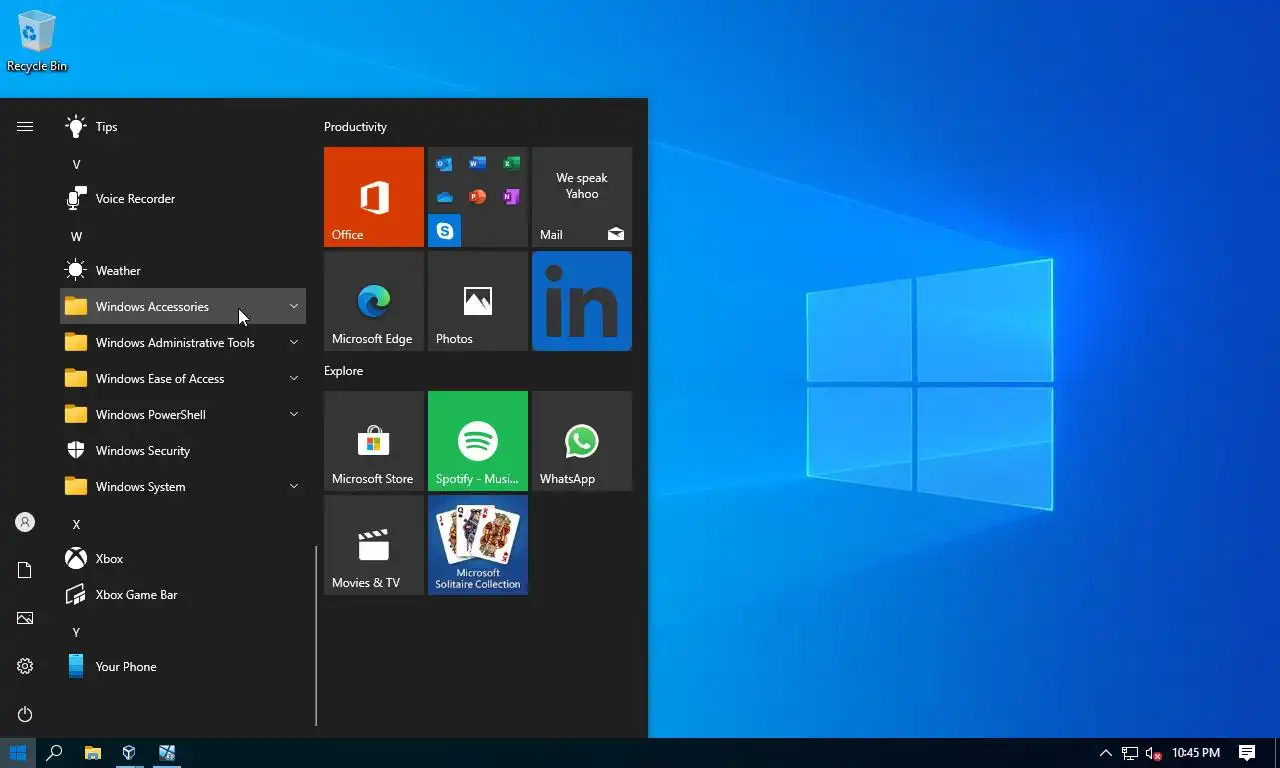Open Word from the Office apps tile

478,163
